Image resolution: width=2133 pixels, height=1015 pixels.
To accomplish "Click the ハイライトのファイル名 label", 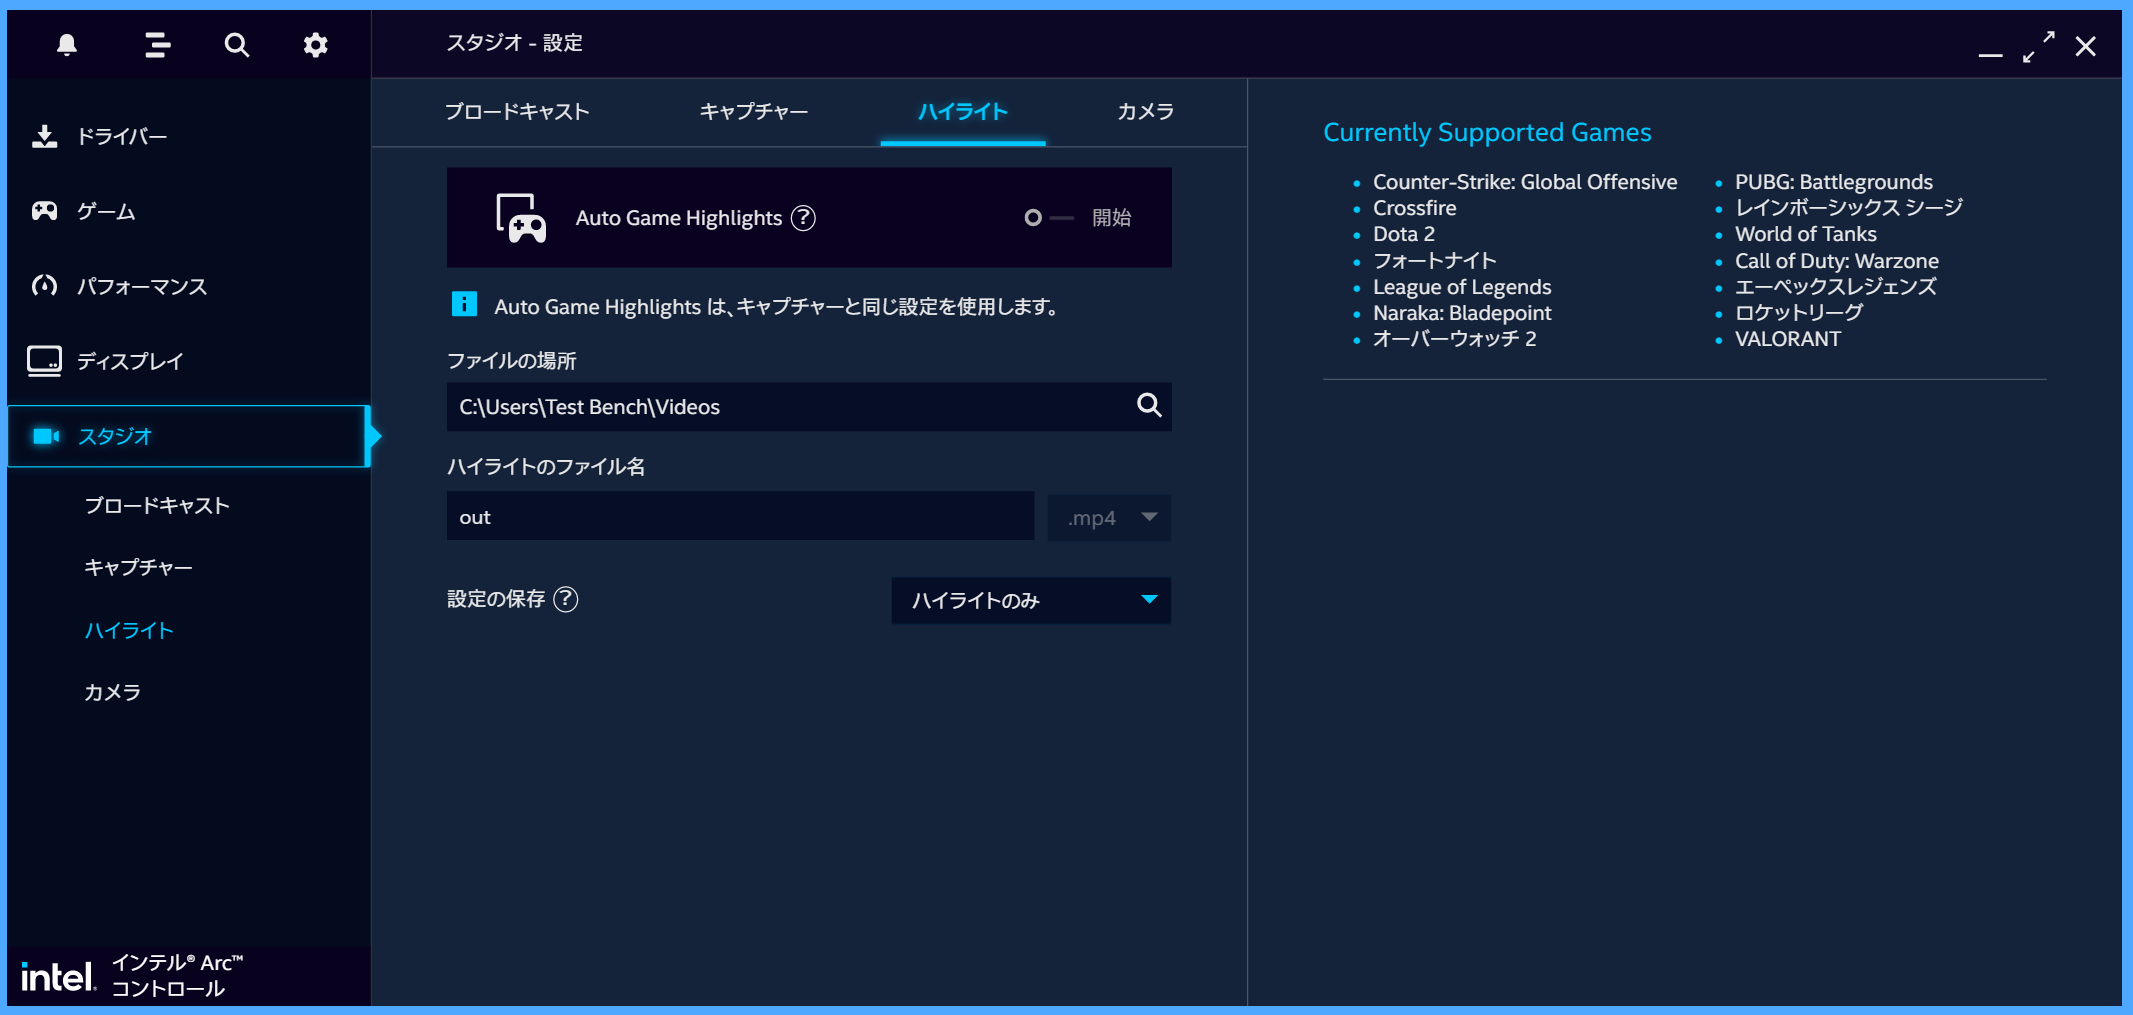I will (545, 467).
